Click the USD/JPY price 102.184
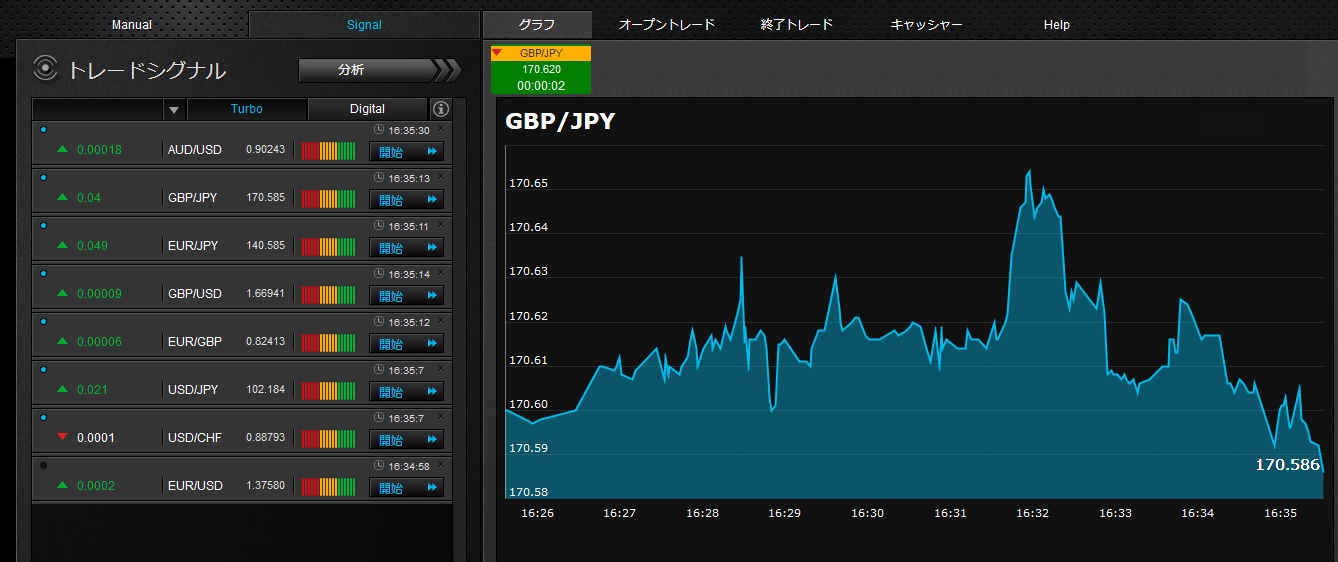Viewport: 1338px width, 562px height. 265,390
